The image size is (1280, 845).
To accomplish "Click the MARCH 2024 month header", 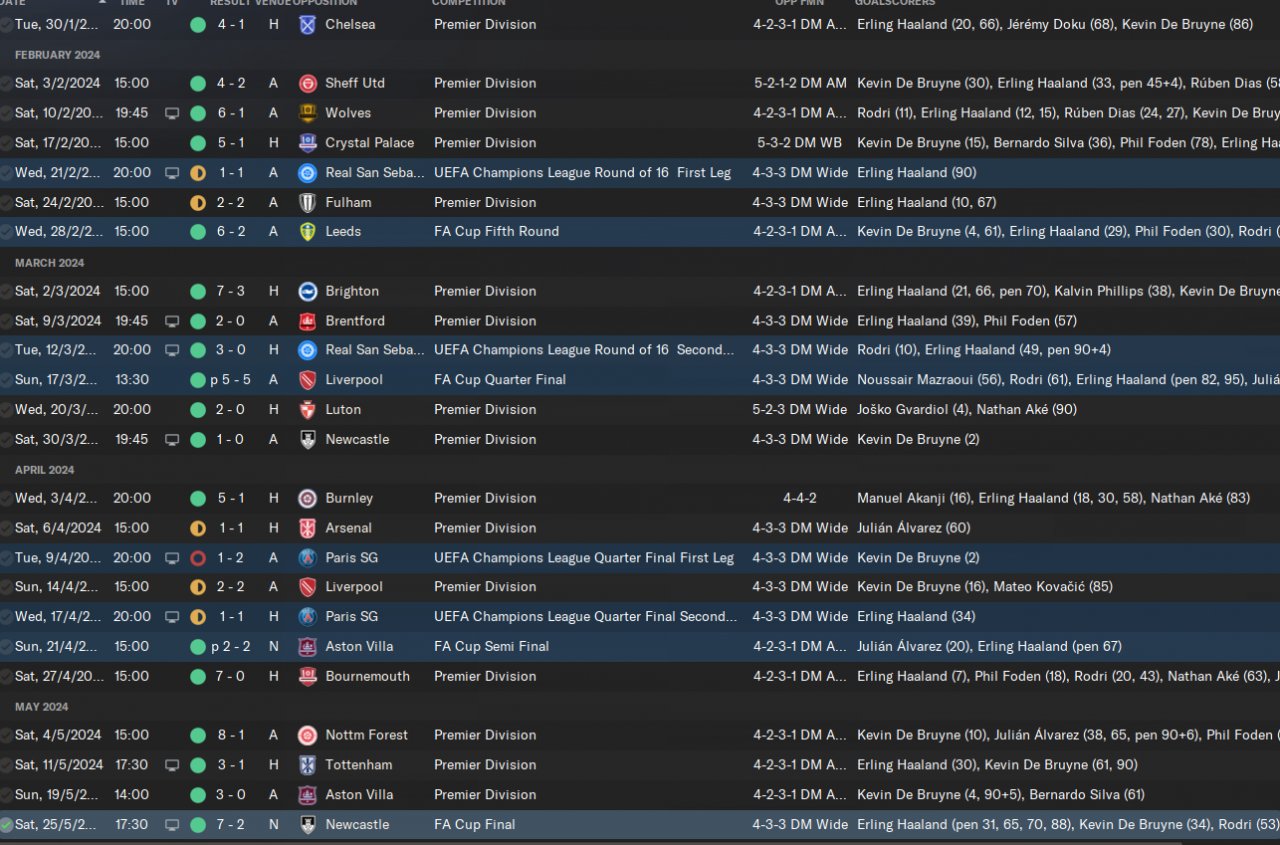I will pos(49,263).
